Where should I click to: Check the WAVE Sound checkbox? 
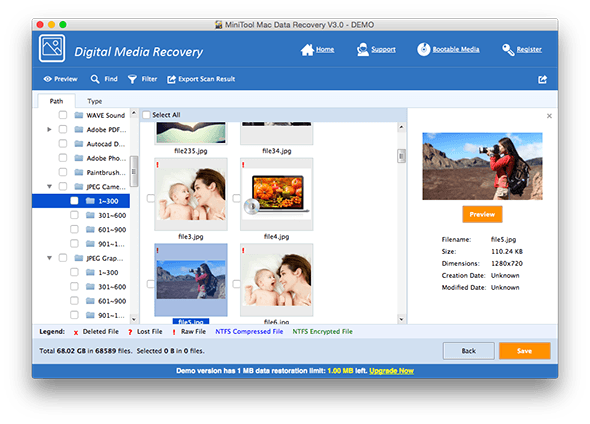point(63,115)
